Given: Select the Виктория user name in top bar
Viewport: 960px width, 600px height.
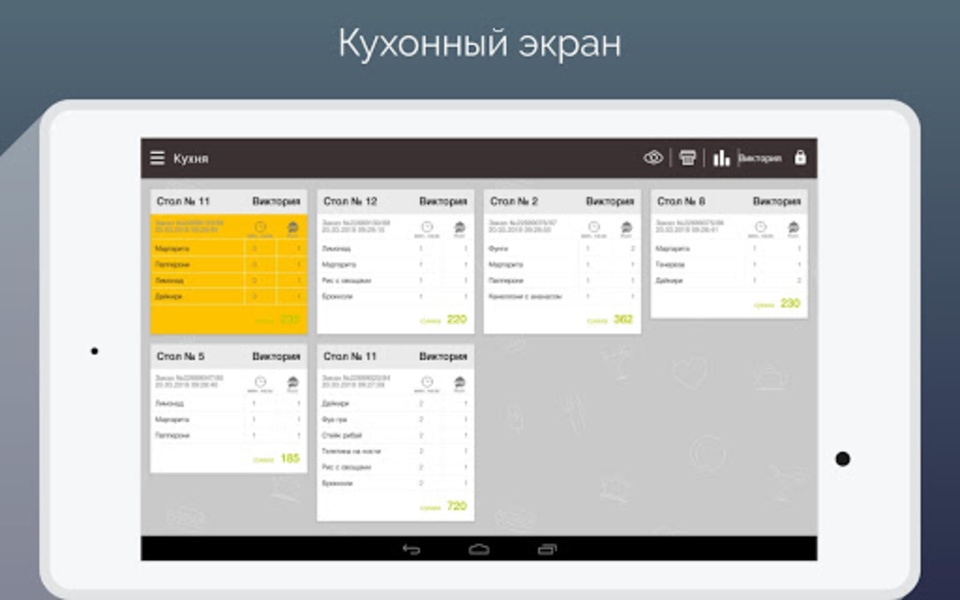Looking at the screenshot, I should point(760,159).
